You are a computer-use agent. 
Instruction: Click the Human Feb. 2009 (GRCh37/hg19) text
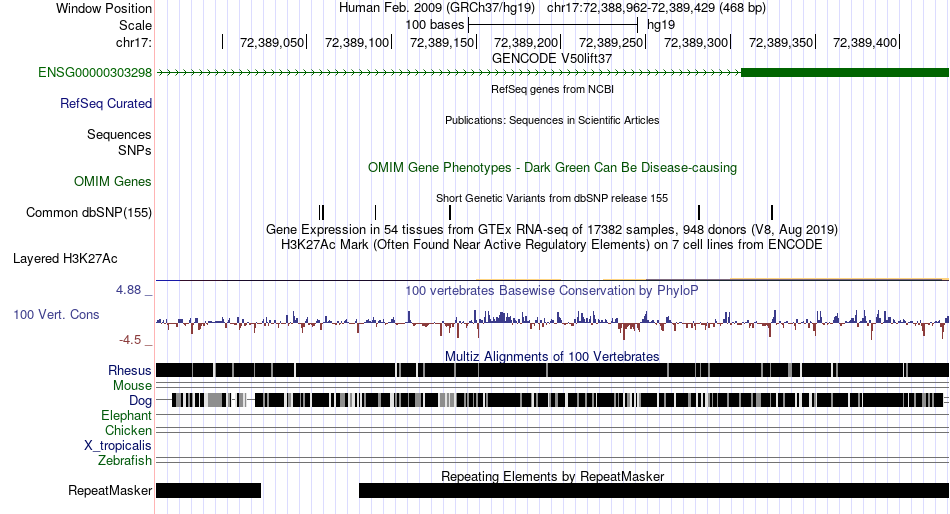pos(437,8)
